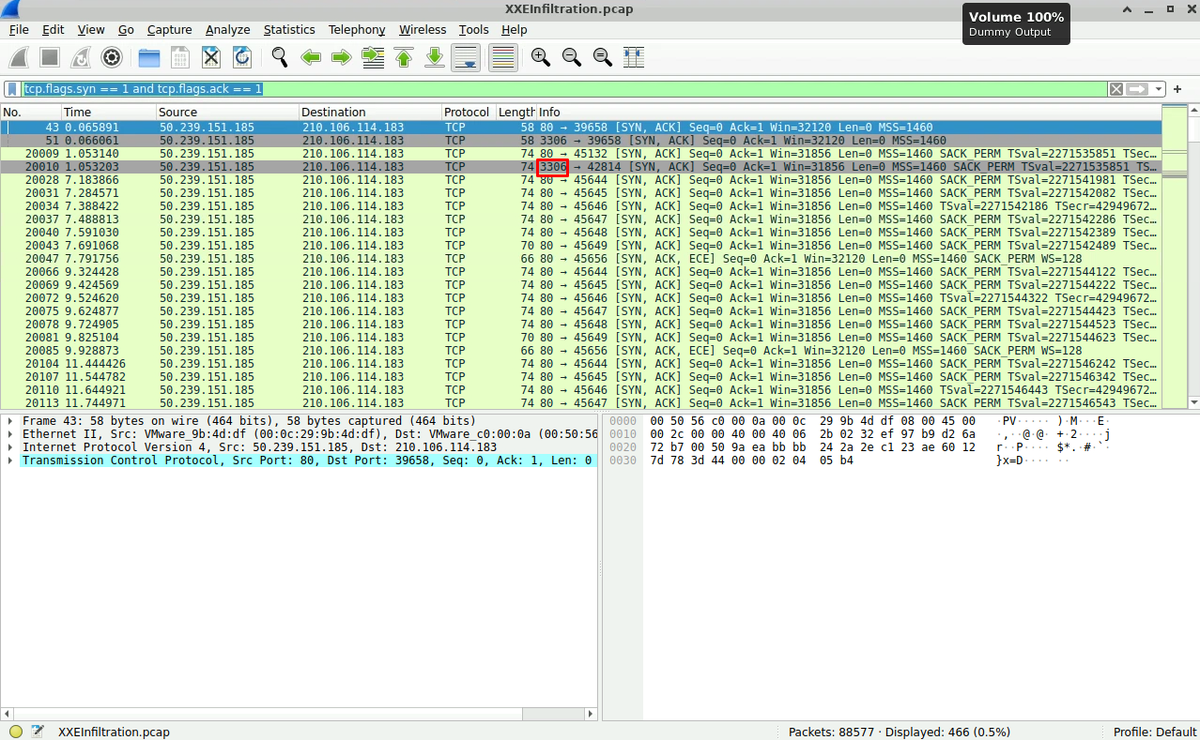The image size is (1200, 740).
Task: Select packet number 20010 row
Action: pyautogui.click(x=582, y=167)
